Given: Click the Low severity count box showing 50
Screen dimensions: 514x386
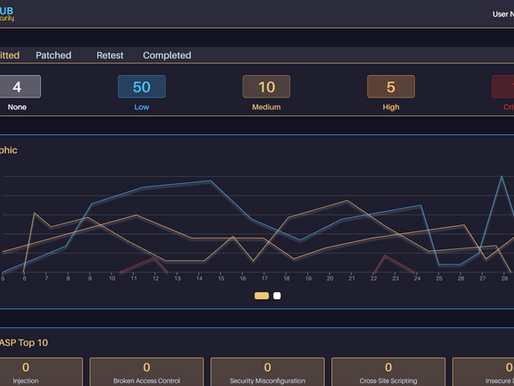Looking at the screenshot, I should pyautogui.click(x=142, y=87).
